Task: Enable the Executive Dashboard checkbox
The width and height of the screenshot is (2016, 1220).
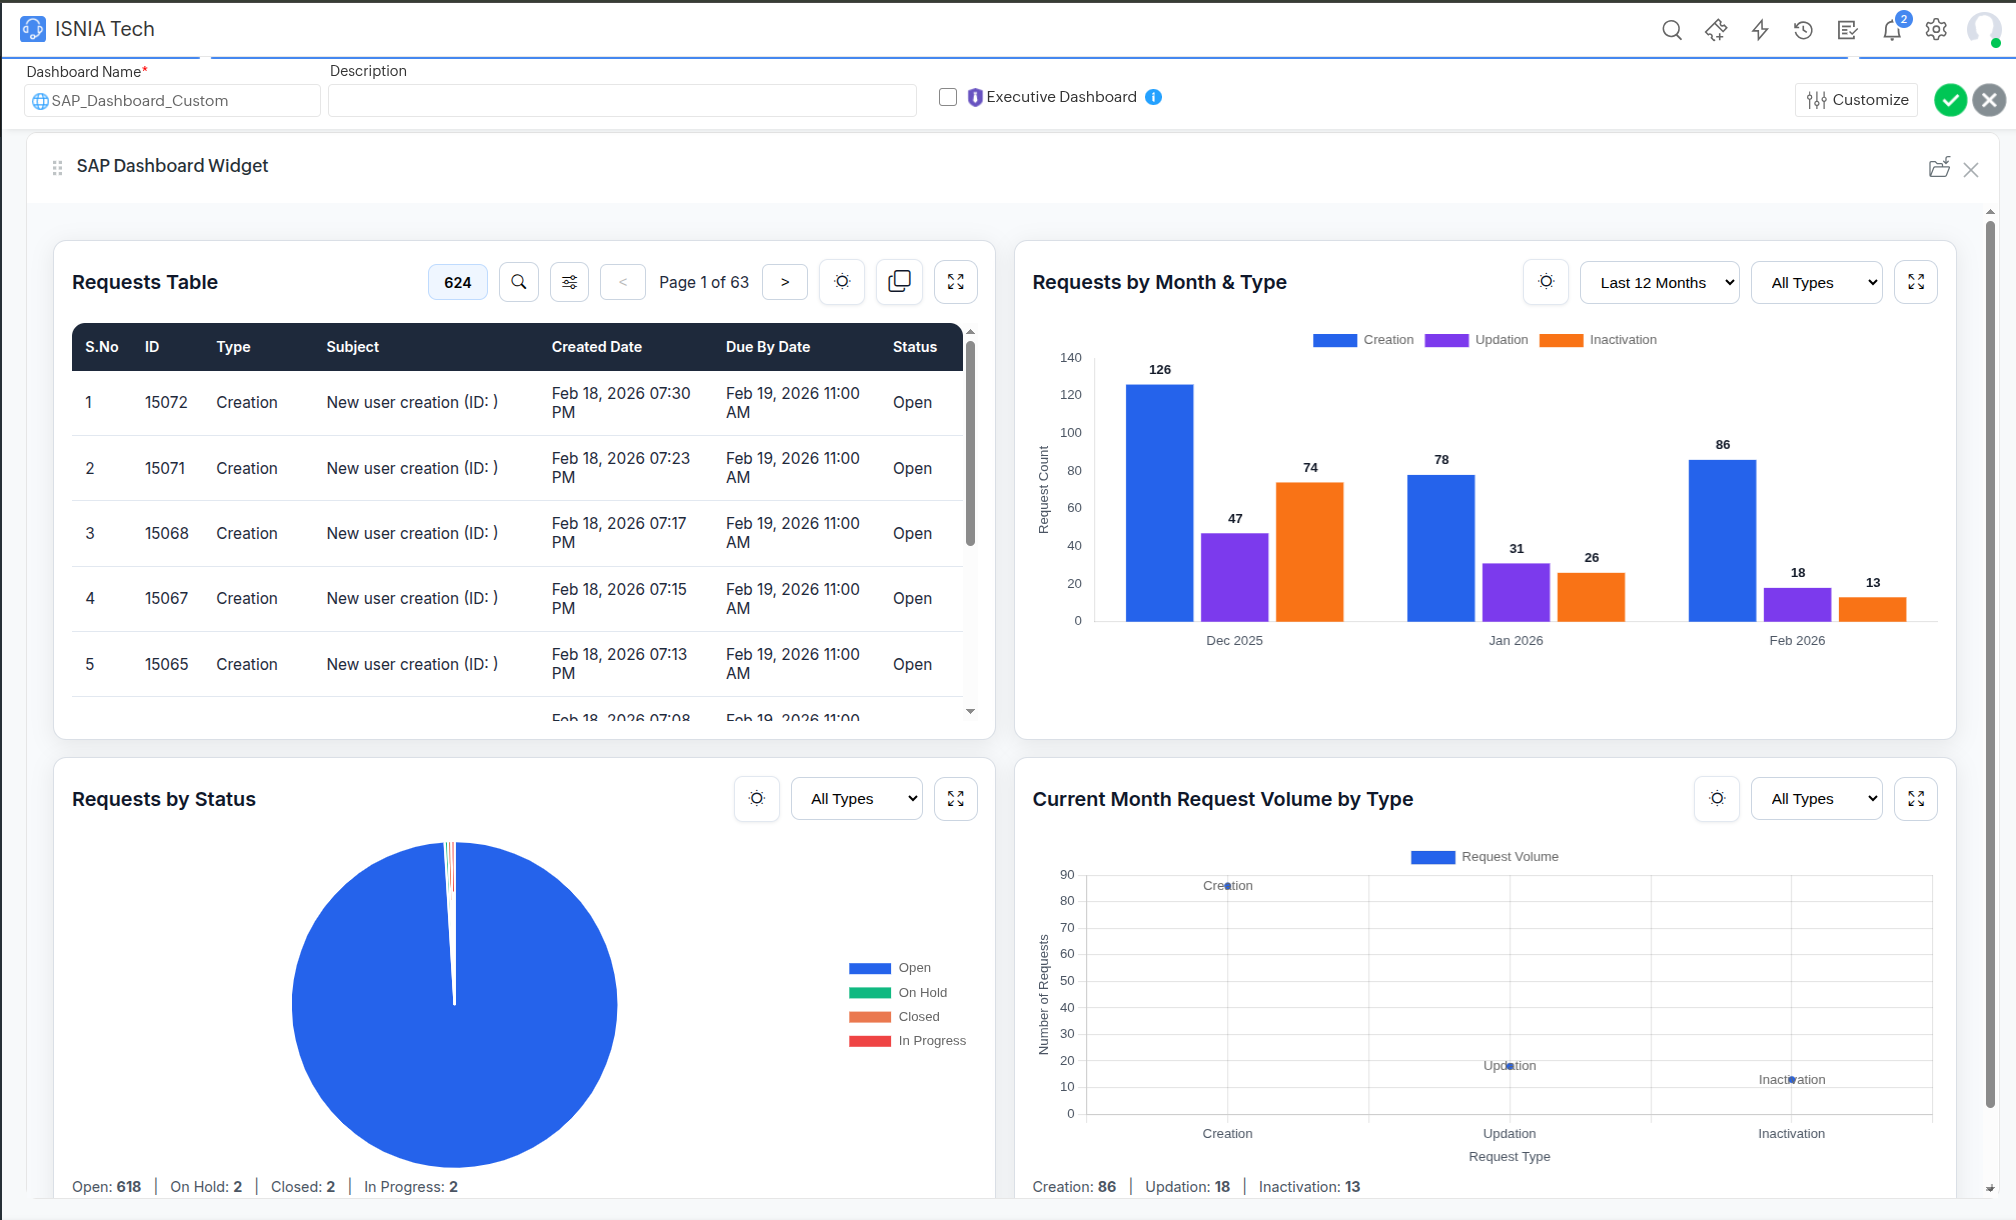Action: (947, 97)
